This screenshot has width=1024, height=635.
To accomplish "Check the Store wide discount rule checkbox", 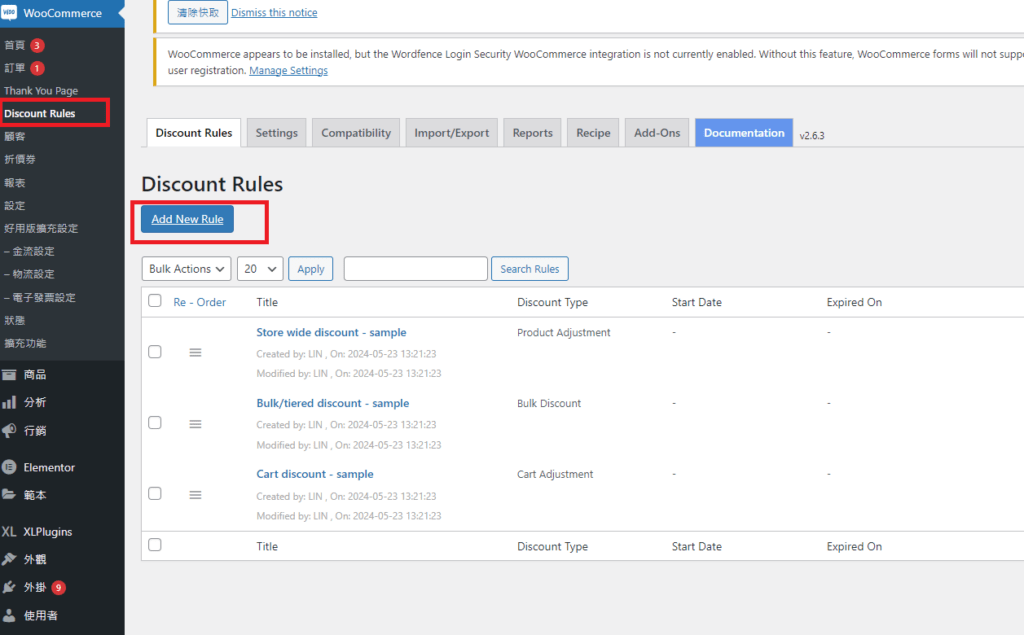I will [x=155, y=352].
